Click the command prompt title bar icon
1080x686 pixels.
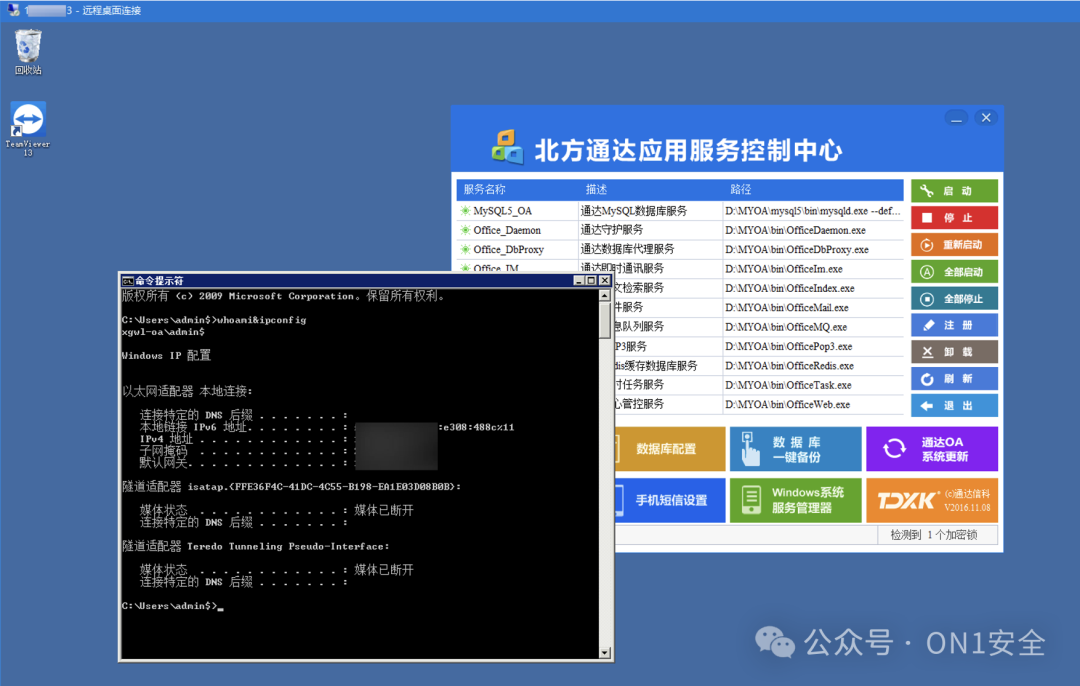tap(127, 281)
